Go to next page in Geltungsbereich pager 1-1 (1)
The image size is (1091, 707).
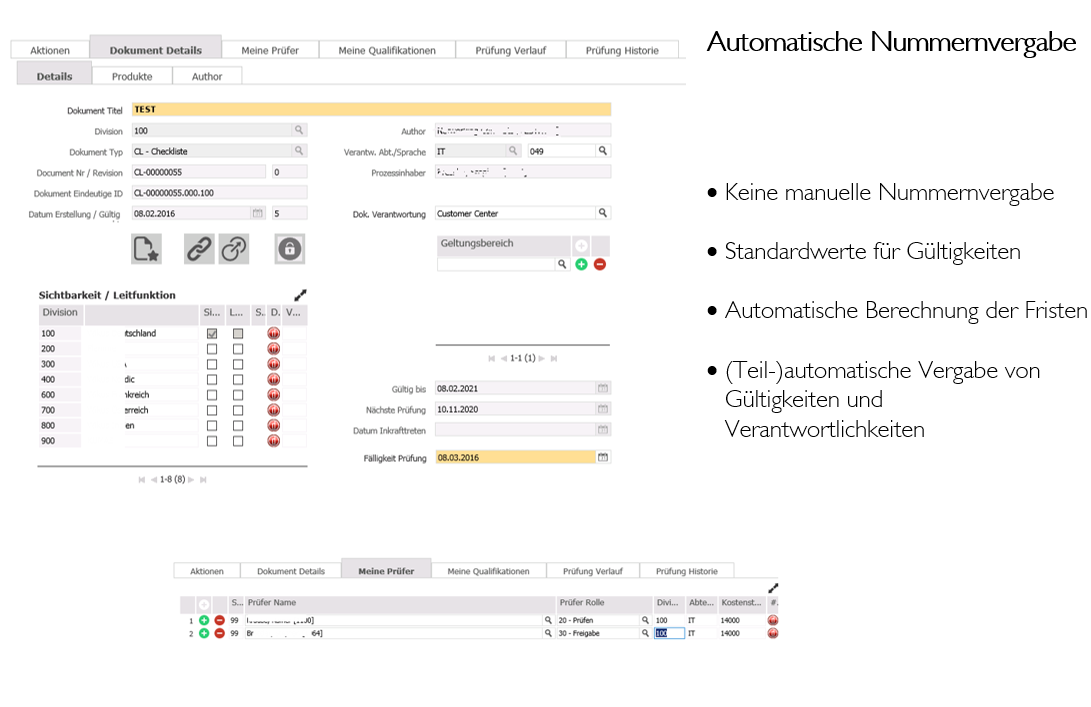pos(541,358)
